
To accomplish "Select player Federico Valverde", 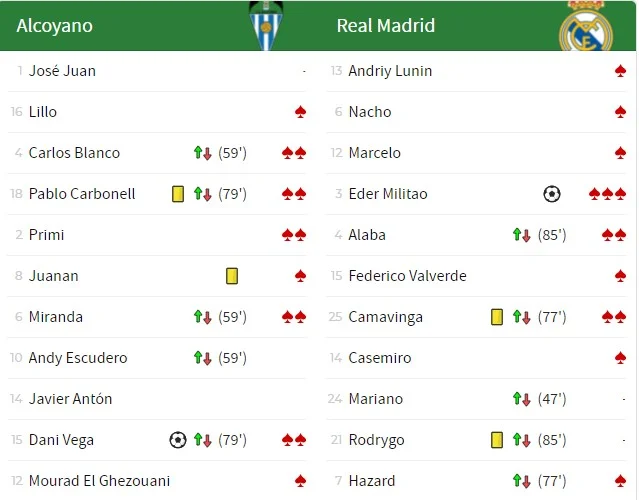I will pos(407,276).
